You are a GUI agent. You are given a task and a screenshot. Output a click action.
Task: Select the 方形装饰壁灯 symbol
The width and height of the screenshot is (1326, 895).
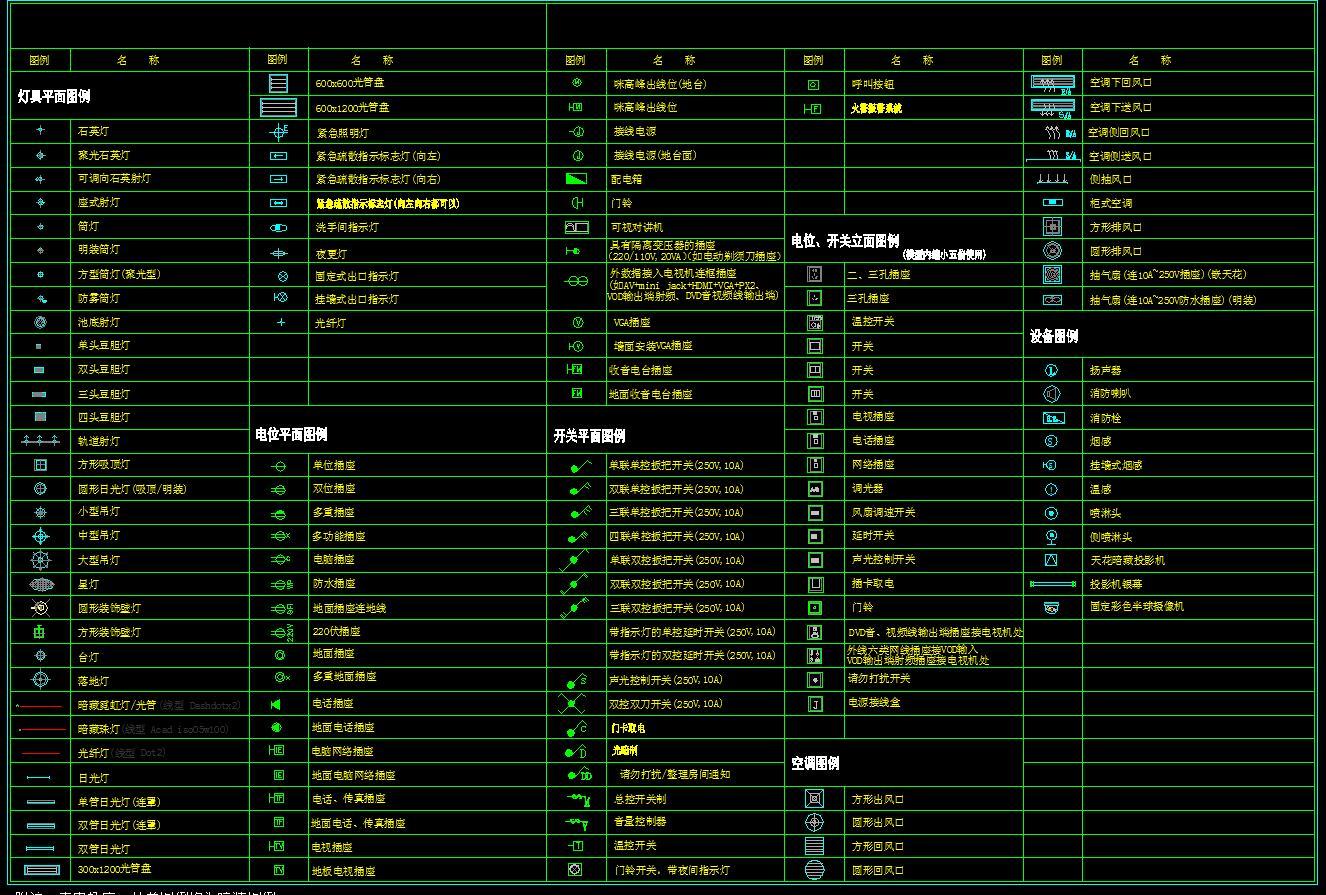point(40,632)
